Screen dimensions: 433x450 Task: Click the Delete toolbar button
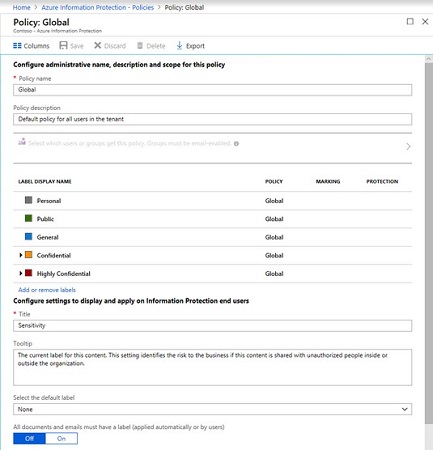(151, 46)
